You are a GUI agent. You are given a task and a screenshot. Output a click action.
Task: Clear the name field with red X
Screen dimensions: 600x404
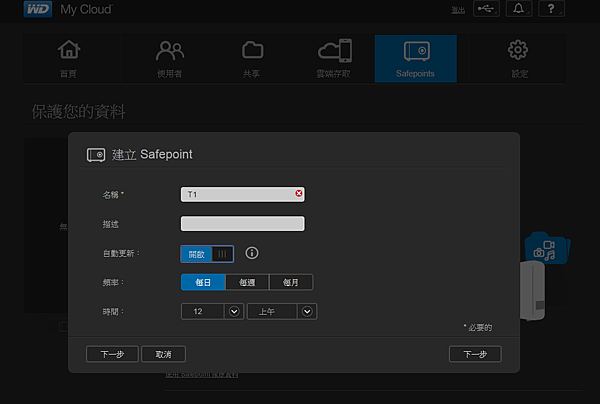point(298,194)
